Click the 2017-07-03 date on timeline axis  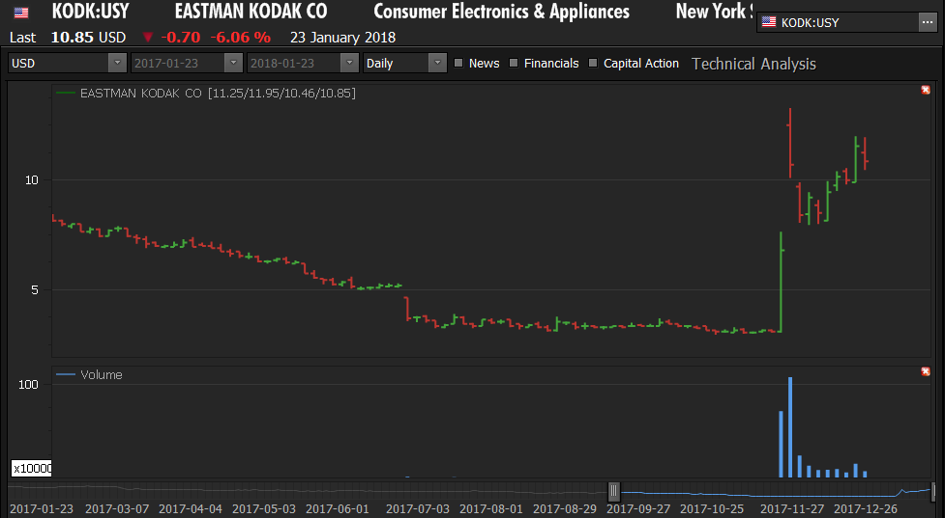(x=418, y=509)
